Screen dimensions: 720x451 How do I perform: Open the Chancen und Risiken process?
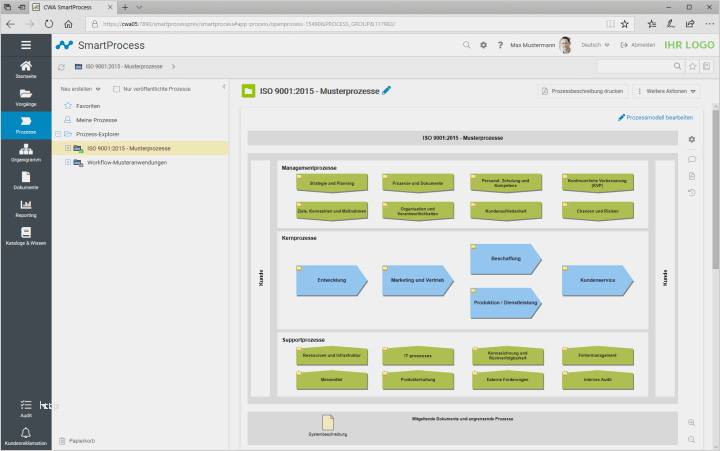[597, 211]
